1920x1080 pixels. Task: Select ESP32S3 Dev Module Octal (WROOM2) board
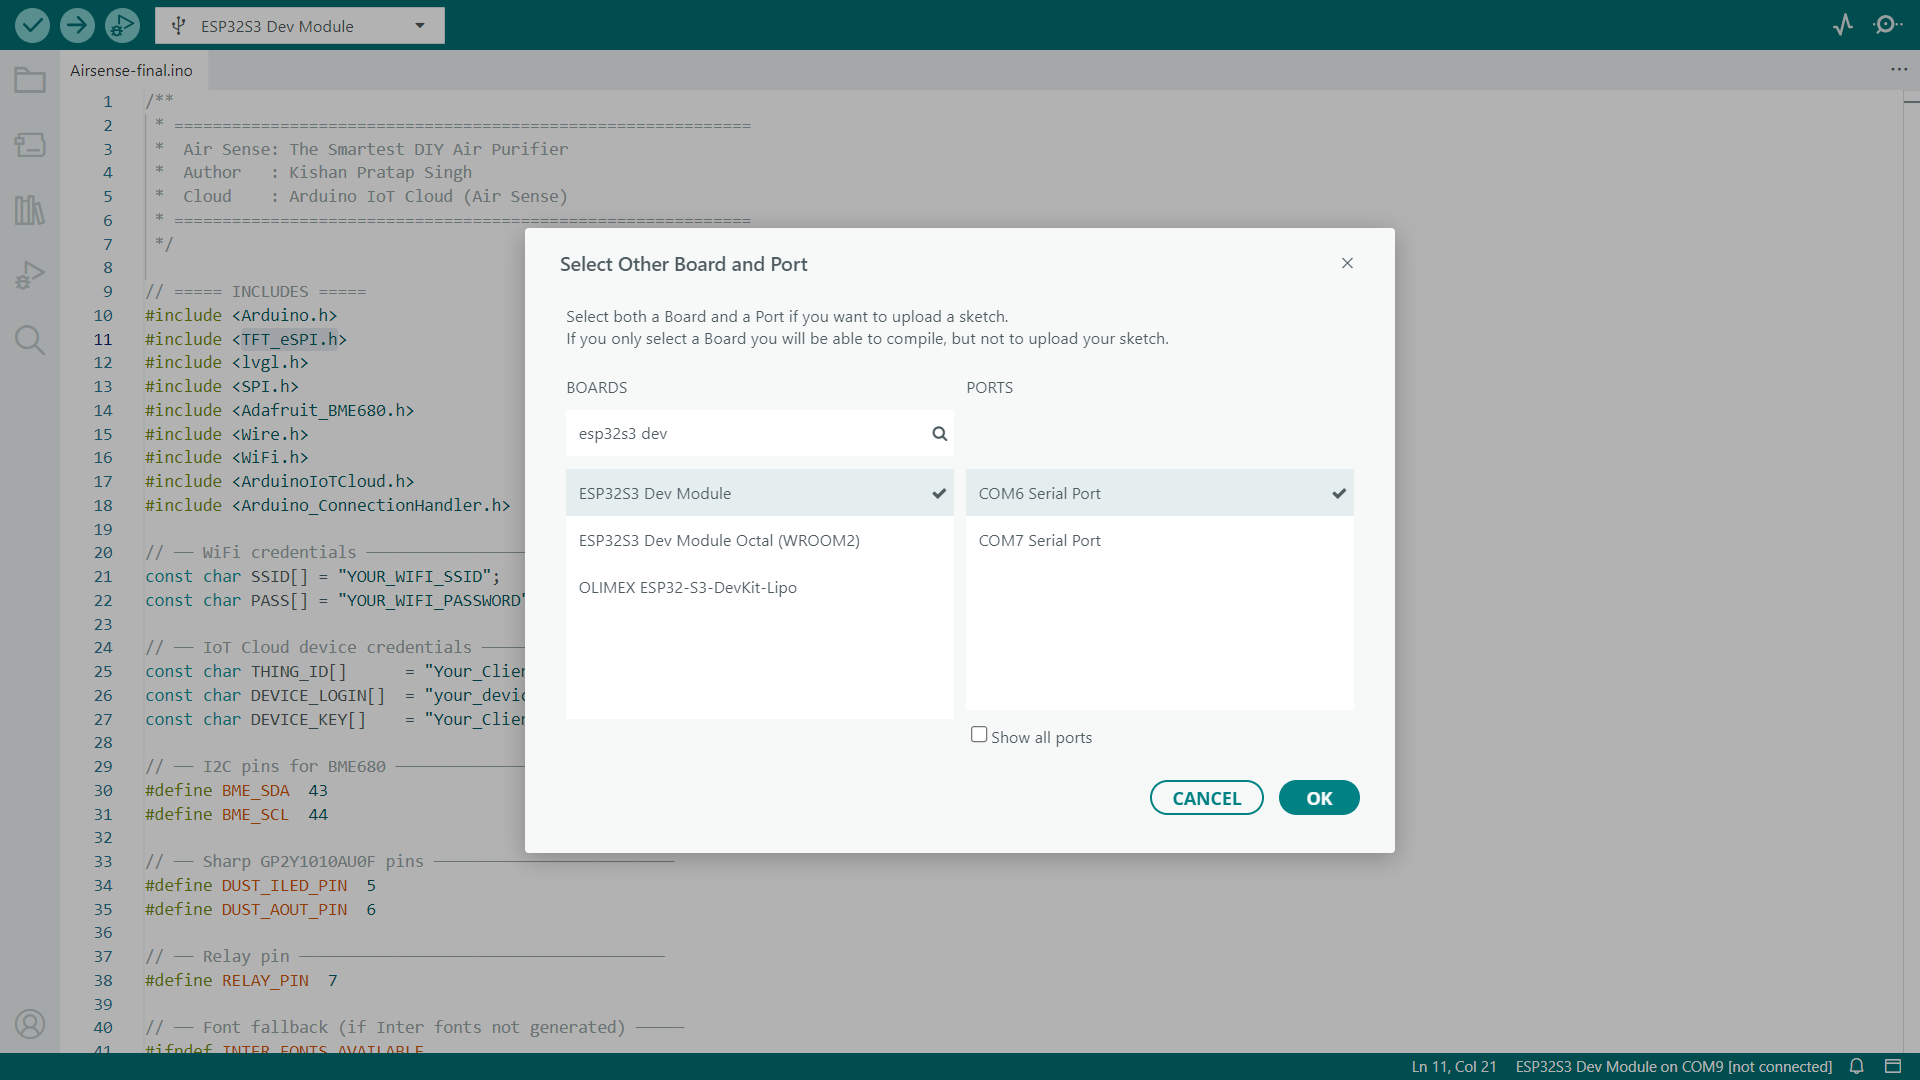point(759,540)
